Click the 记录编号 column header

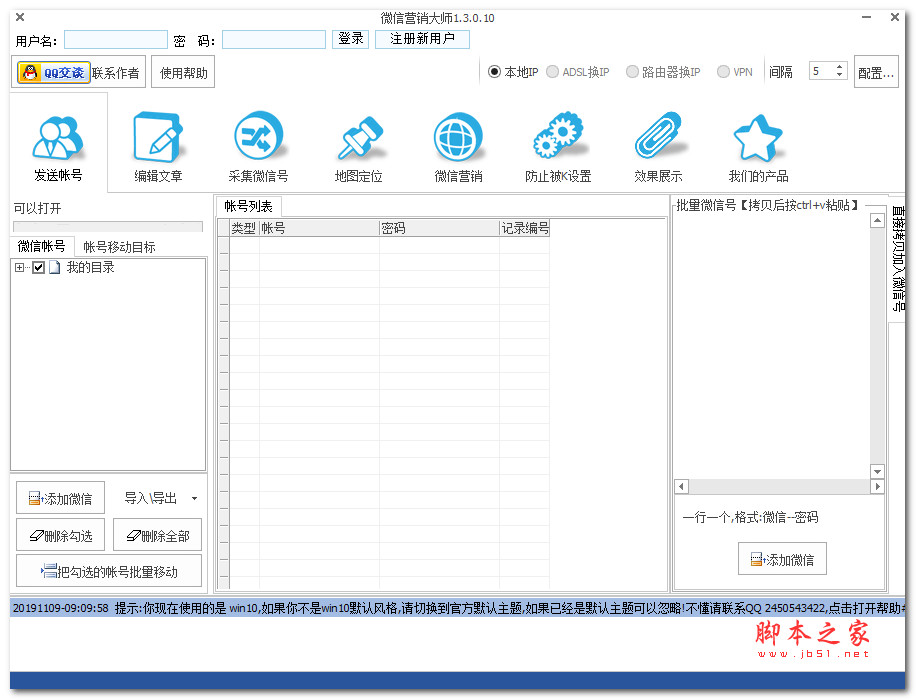(525, 228)
